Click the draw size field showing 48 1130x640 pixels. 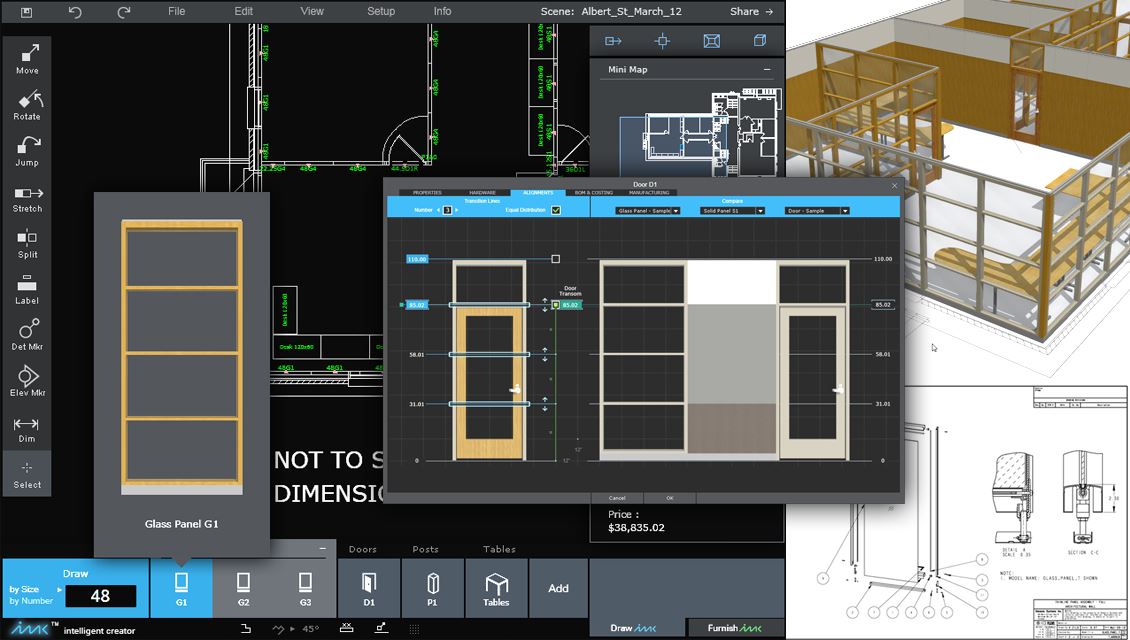pyautogui.click(x=101, y=596)
